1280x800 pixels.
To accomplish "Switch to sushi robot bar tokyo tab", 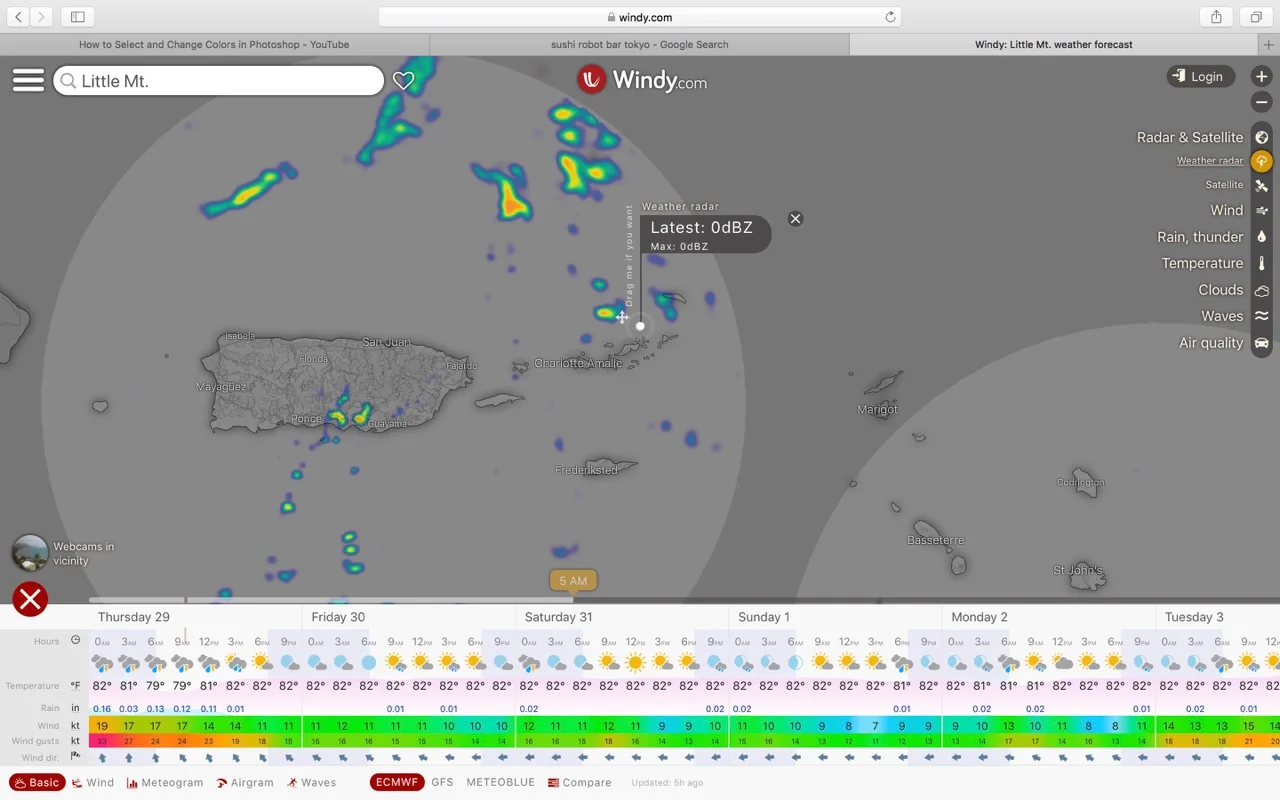I will (640, 44).
